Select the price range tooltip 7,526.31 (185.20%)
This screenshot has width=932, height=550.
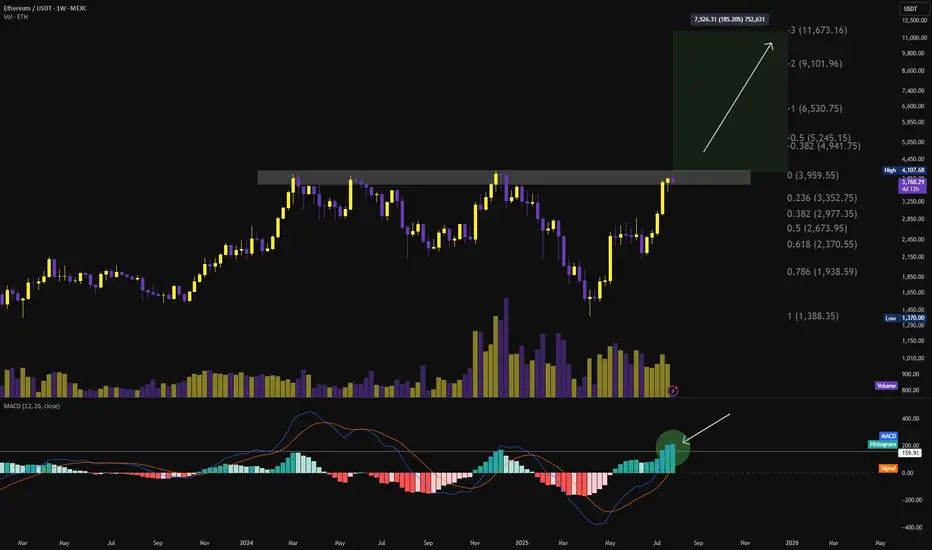coord(729,20)
